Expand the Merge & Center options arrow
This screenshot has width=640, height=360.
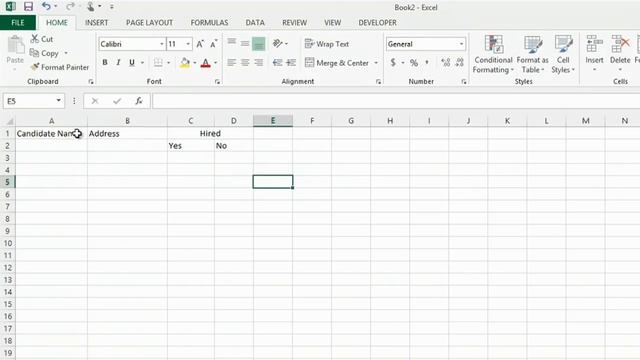pos(376,63)
